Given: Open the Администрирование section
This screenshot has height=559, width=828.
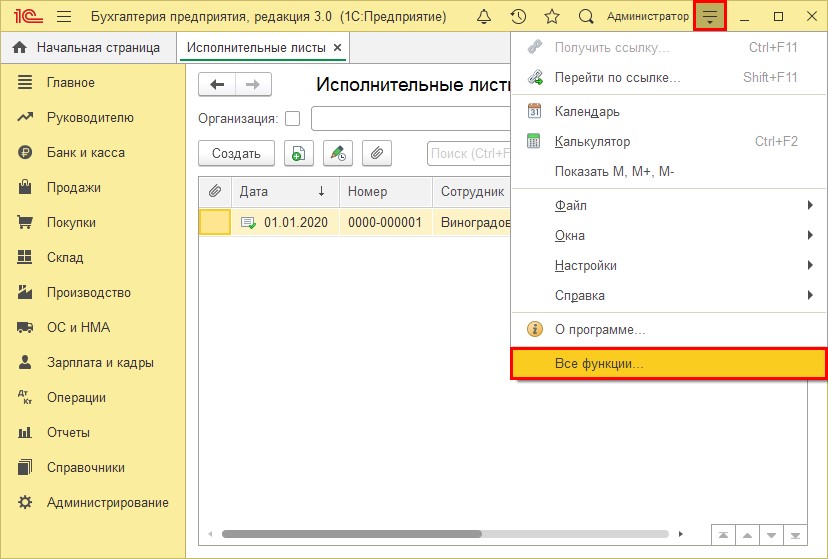Looking at the screenshot, I should pyautogui.click(x=107, y=502).
